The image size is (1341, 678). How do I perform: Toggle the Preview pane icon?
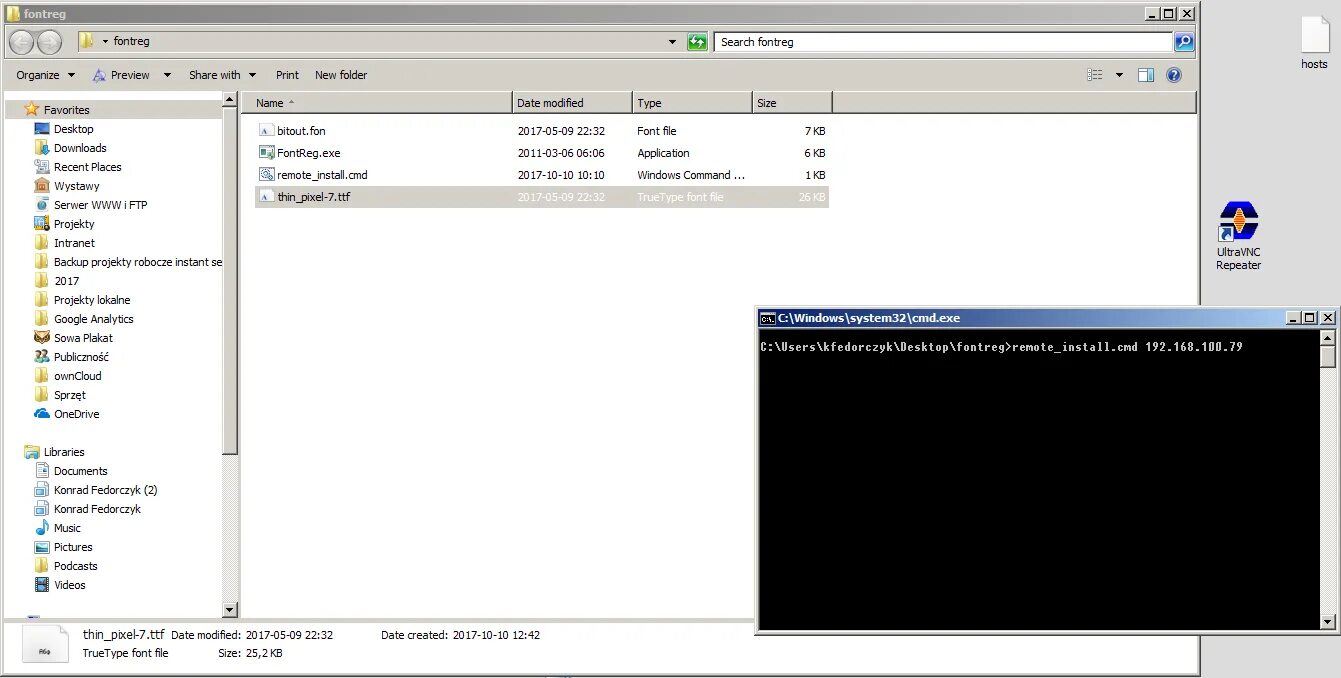click(1146, 75)
